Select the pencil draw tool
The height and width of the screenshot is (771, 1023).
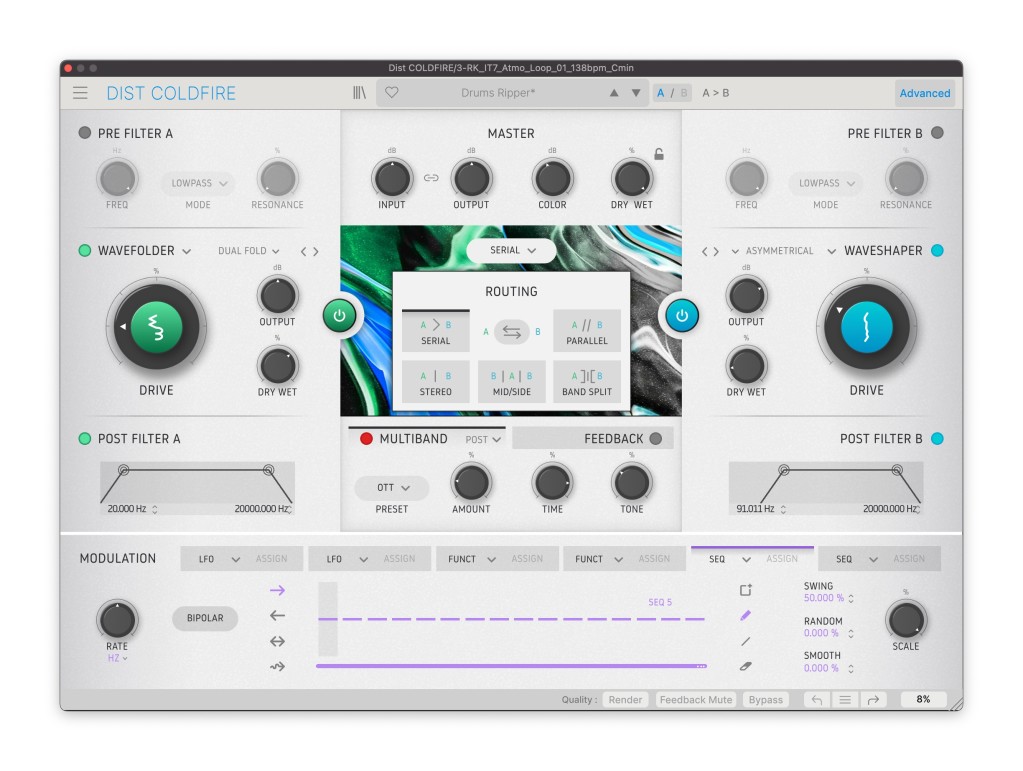click(745, 616)
